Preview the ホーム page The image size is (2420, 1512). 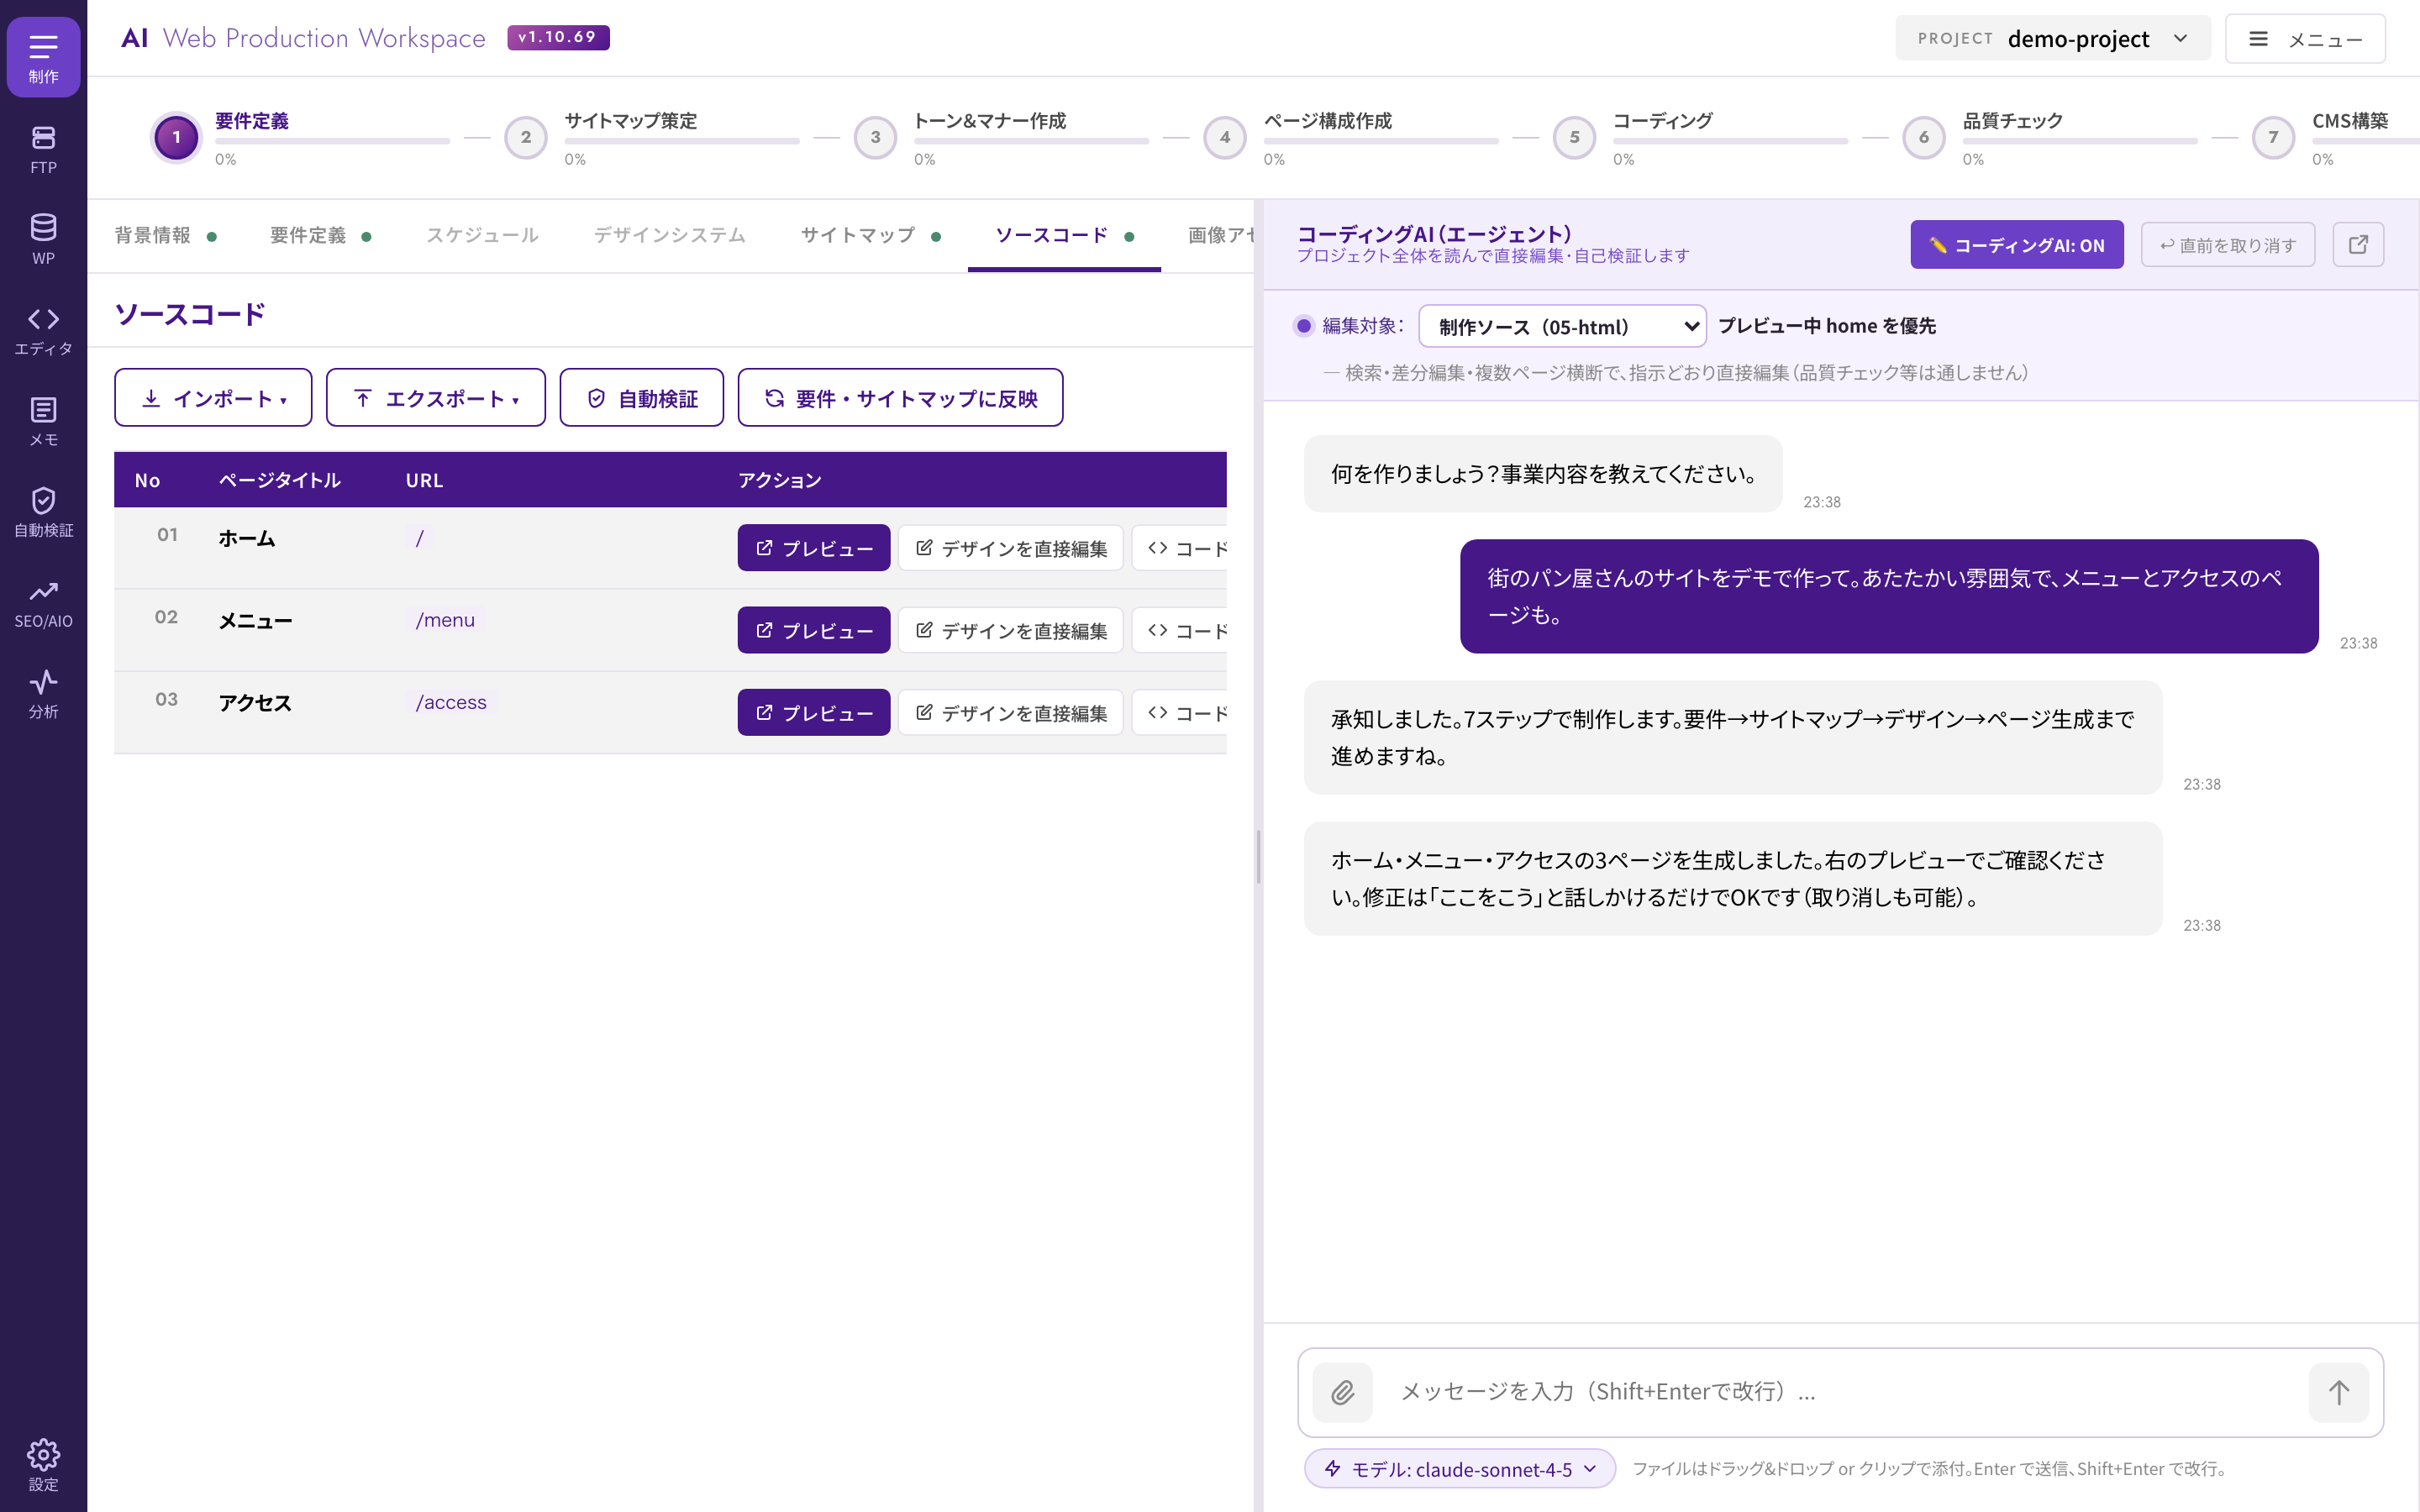(814, 548)
